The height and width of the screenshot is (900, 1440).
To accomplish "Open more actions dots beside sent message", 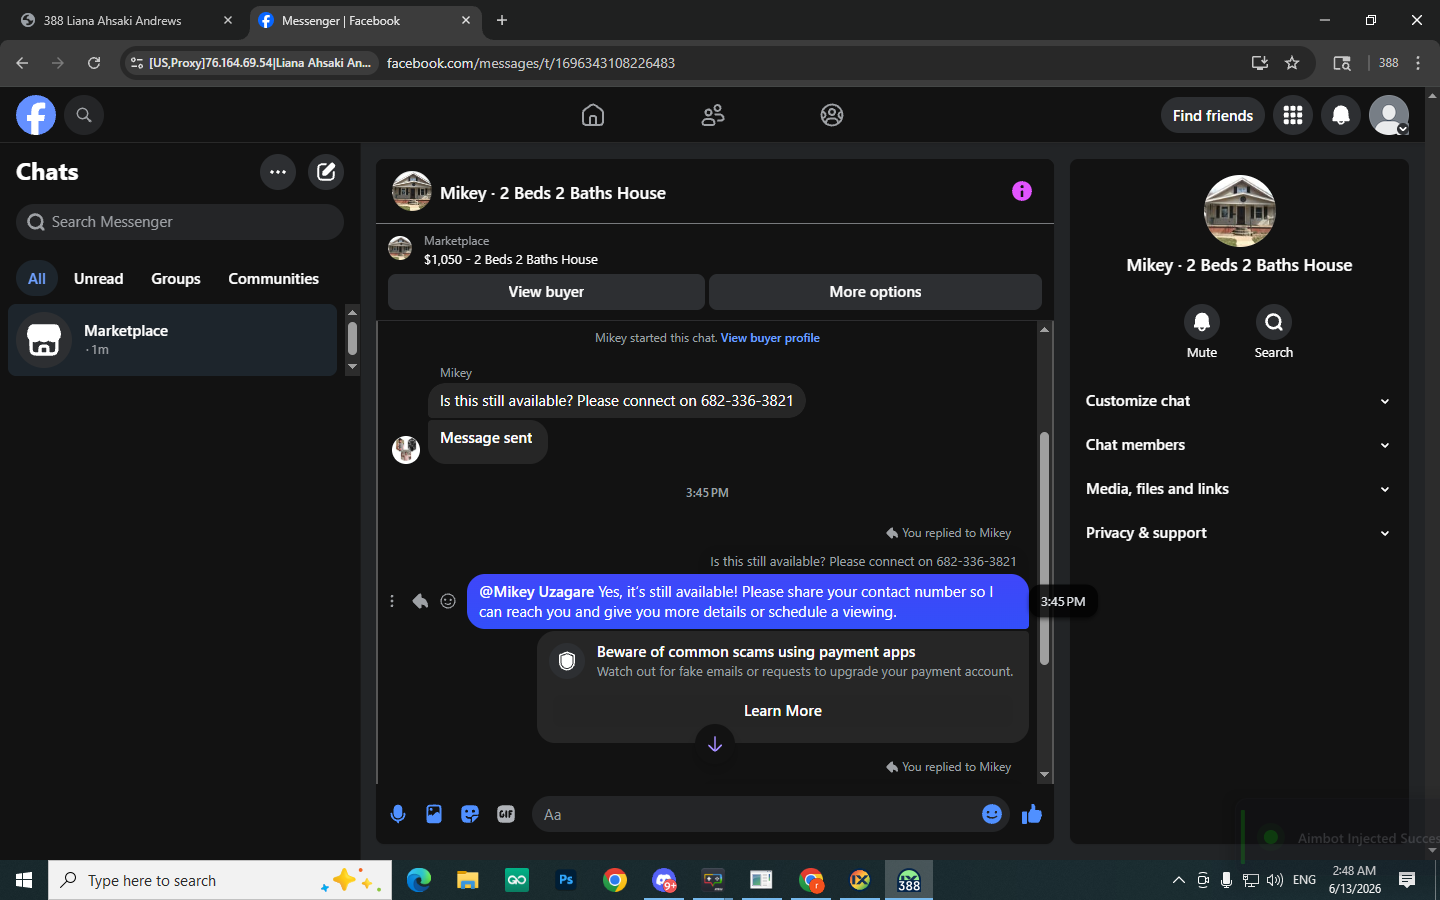I will (x=392, y=601).
